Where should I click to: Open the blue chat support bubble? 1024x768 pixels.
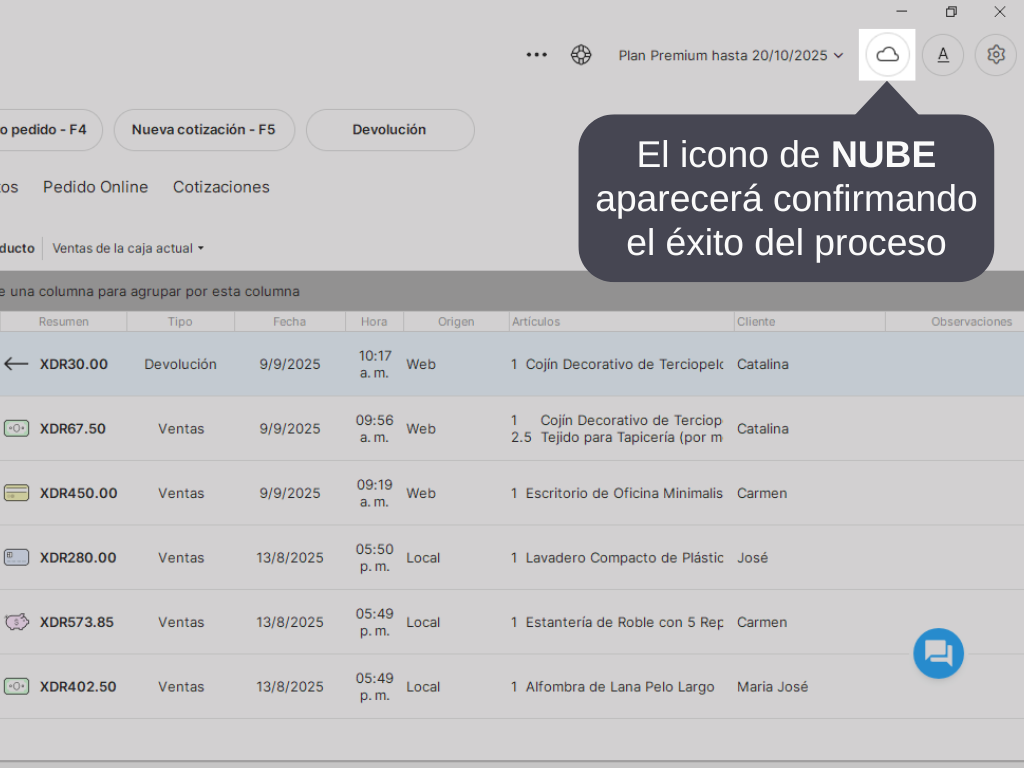pyautogui.click(x=938, y=653)
